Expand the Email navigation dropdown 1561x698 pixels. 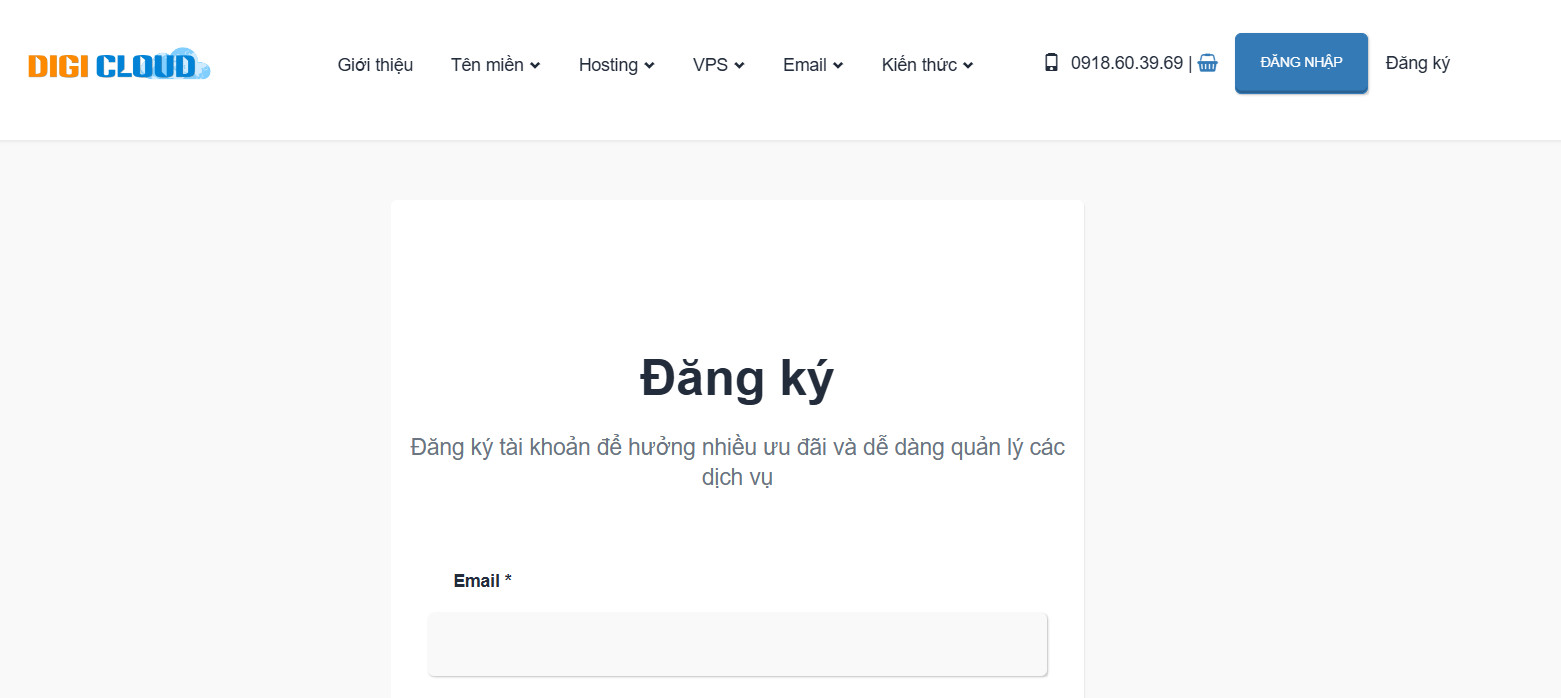[x=838, y=66]
